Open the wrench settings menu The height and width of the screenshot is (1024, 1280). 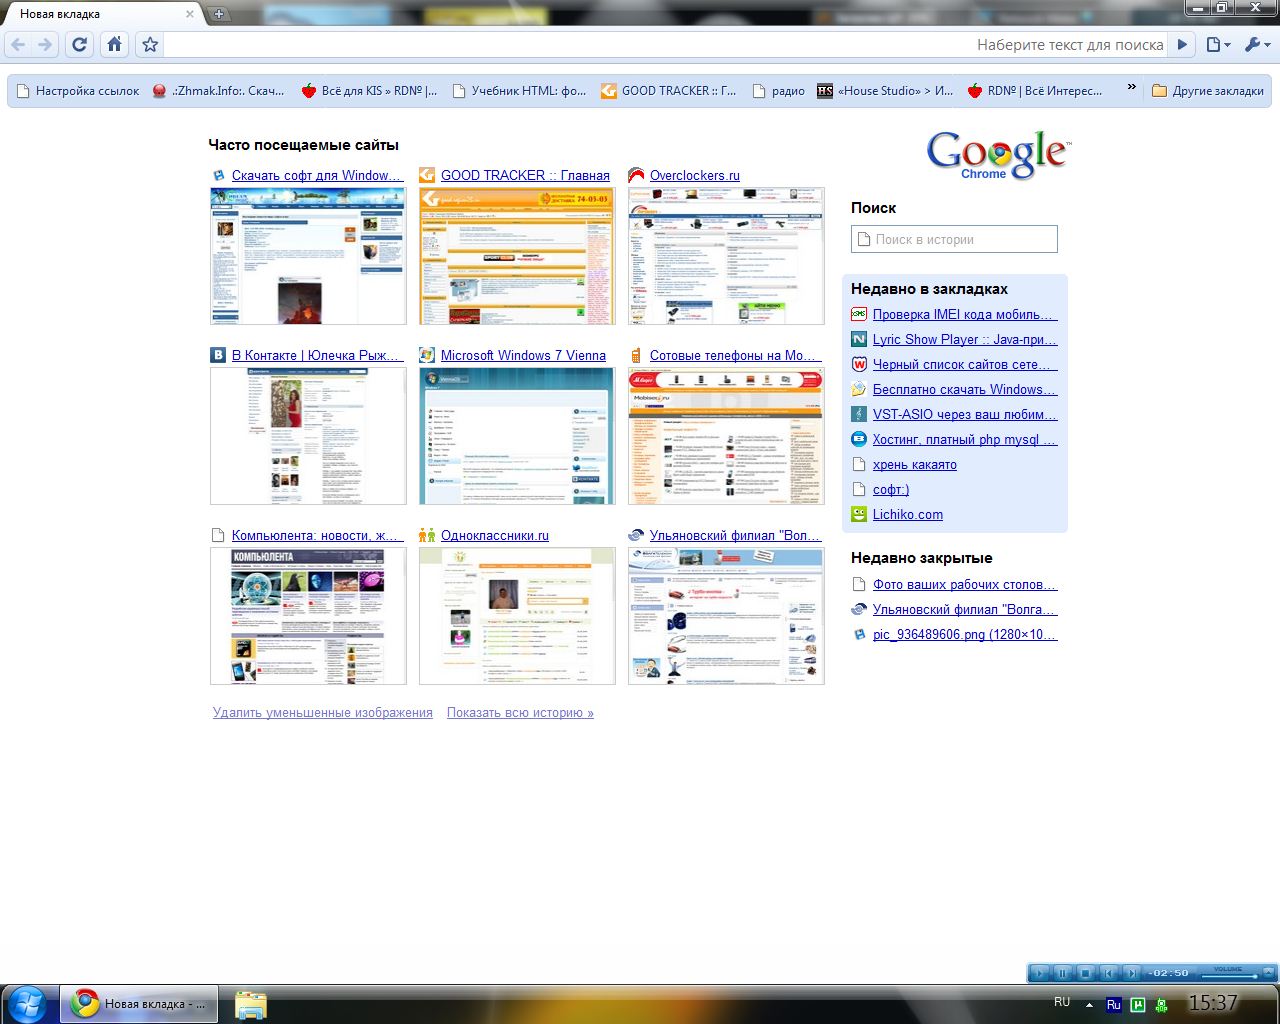(1257, 44)
